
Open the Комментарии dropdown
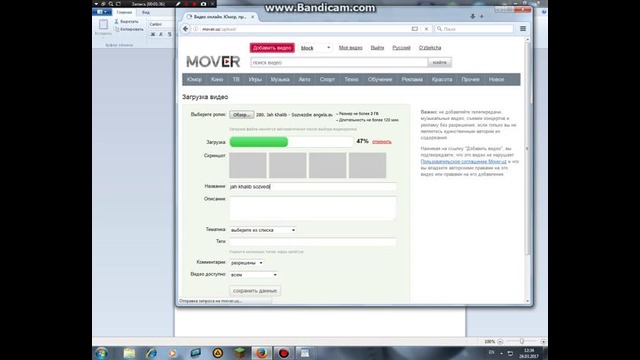coord(247,263)
